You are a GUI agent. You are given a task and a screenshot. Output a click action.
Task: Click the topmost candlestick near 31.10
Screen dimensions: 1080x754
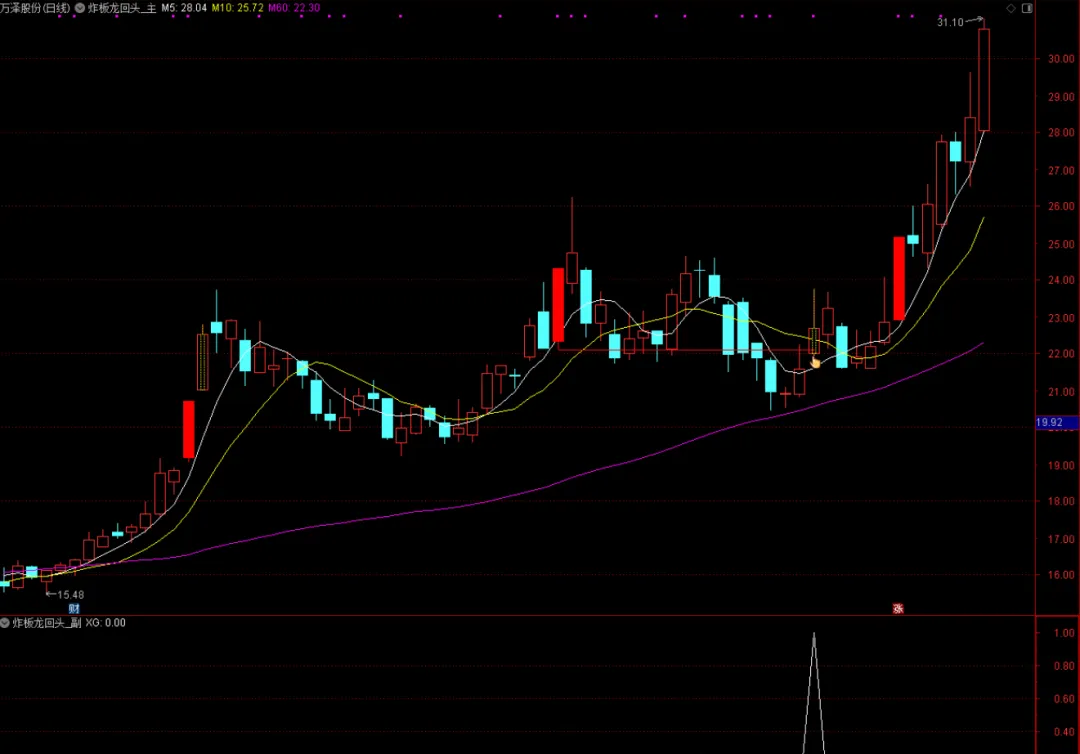[x=984, y=79]
